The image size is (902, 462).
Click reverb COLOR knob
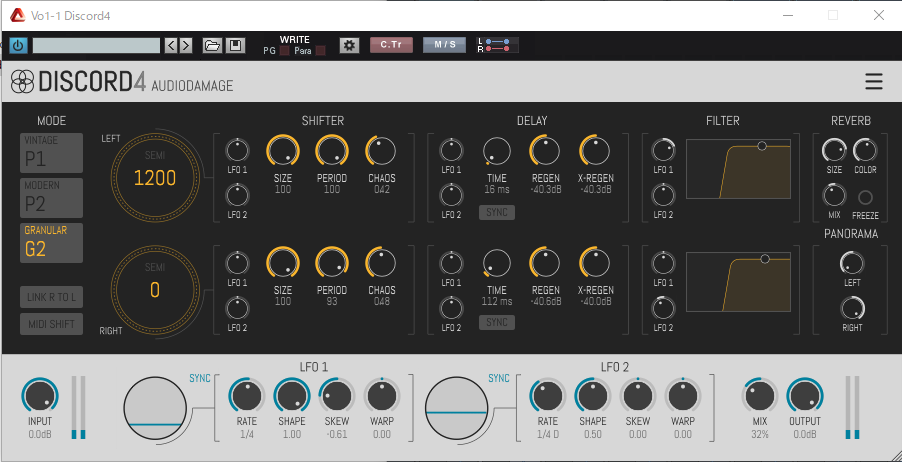point(865,150)
